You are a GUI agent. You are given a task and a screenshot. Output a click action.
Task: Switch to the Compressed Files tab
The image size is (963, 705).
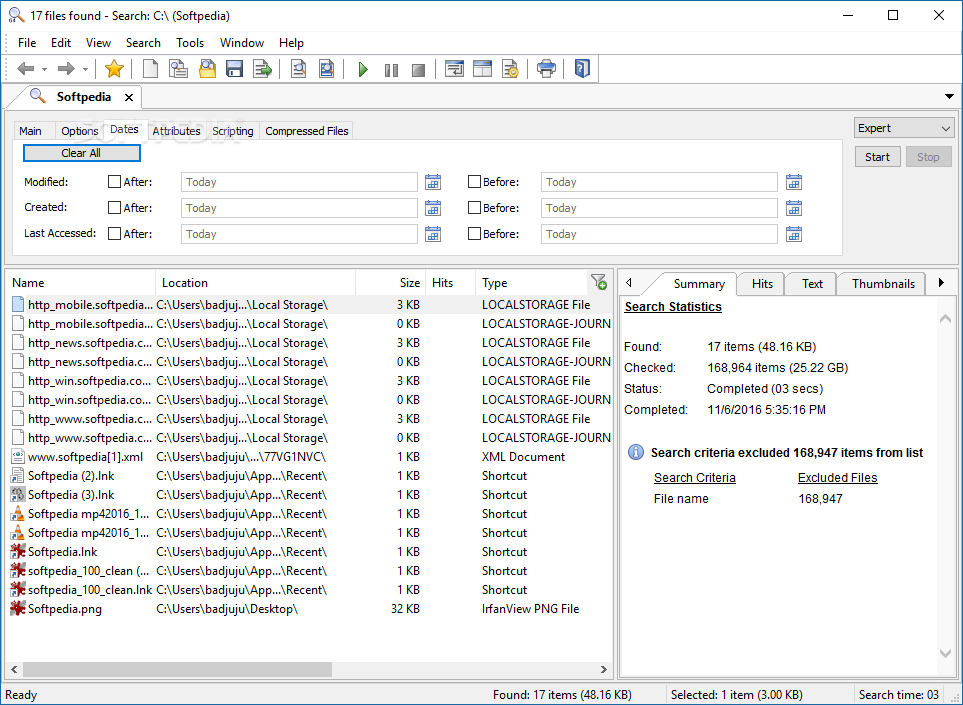[306, 131]
